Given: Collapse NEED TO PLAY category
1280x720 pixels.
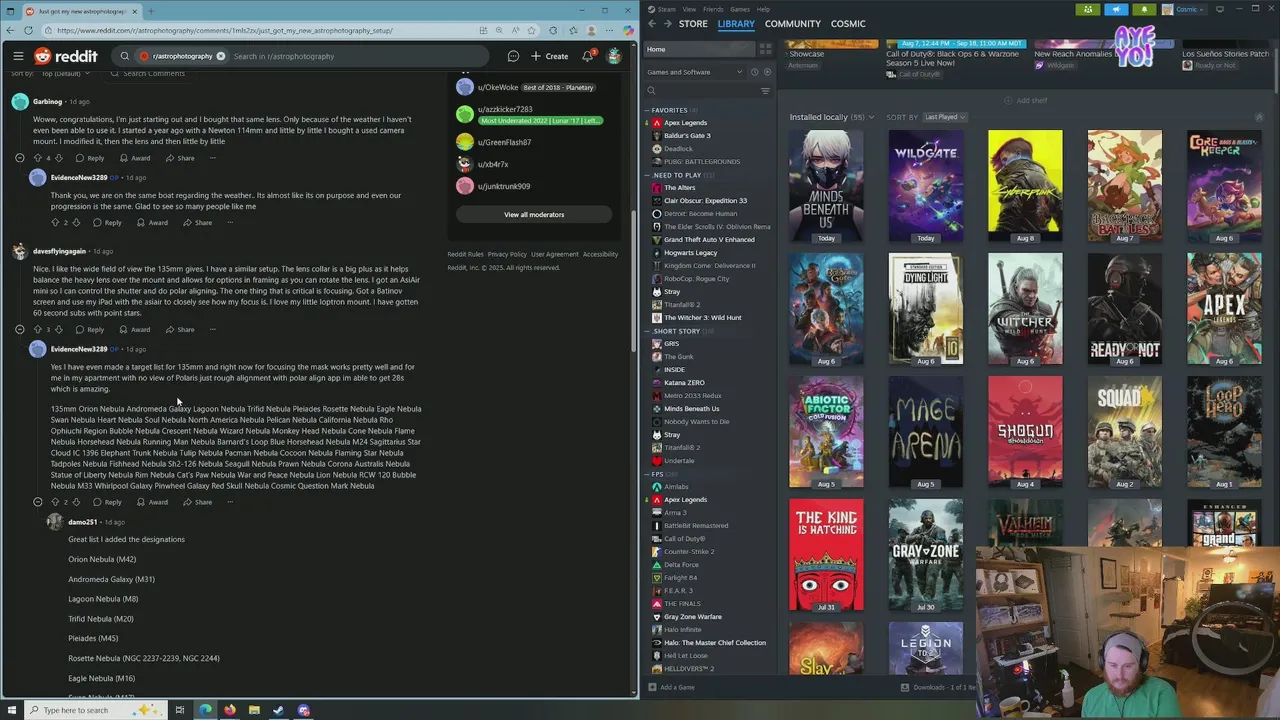Looking at the screenshot, I should pos(647,175).
